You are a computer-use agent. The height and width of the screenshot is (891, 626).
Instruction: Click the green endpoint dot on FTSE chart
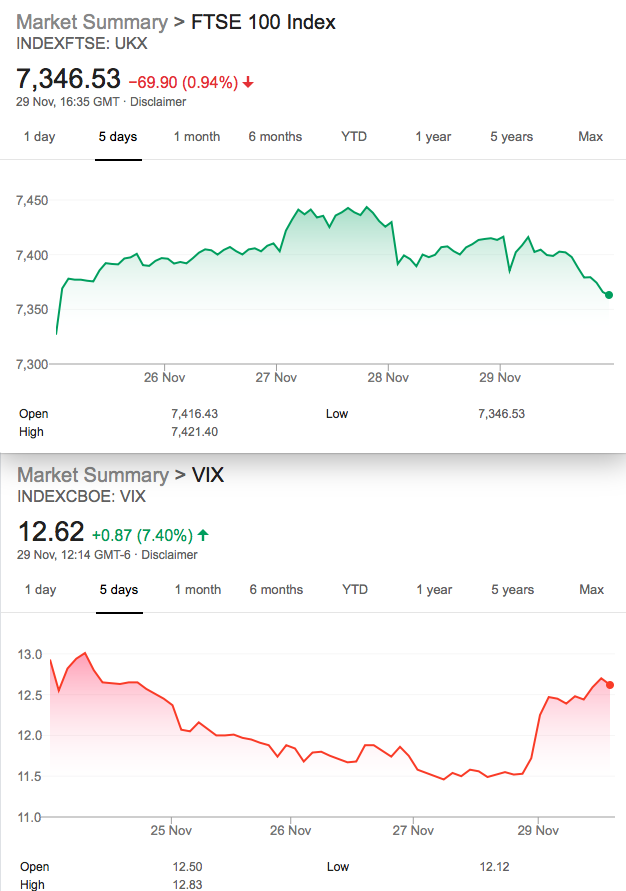point(609,295)
